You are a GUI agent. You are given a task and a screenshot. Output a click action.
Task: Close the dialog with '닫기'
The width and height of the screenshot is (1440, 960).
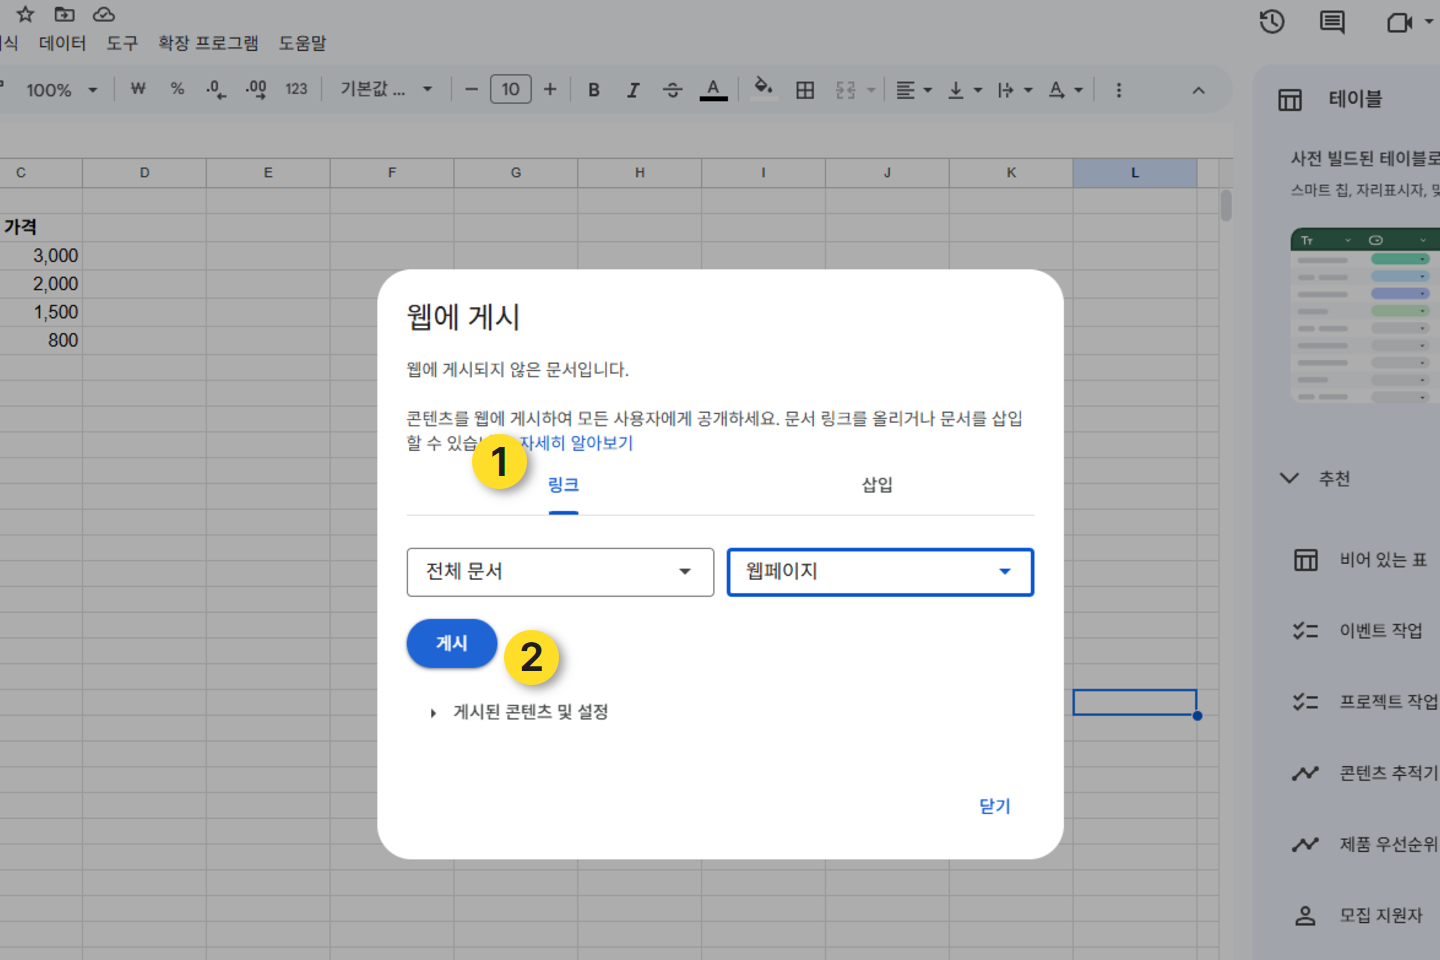[994, 806]
